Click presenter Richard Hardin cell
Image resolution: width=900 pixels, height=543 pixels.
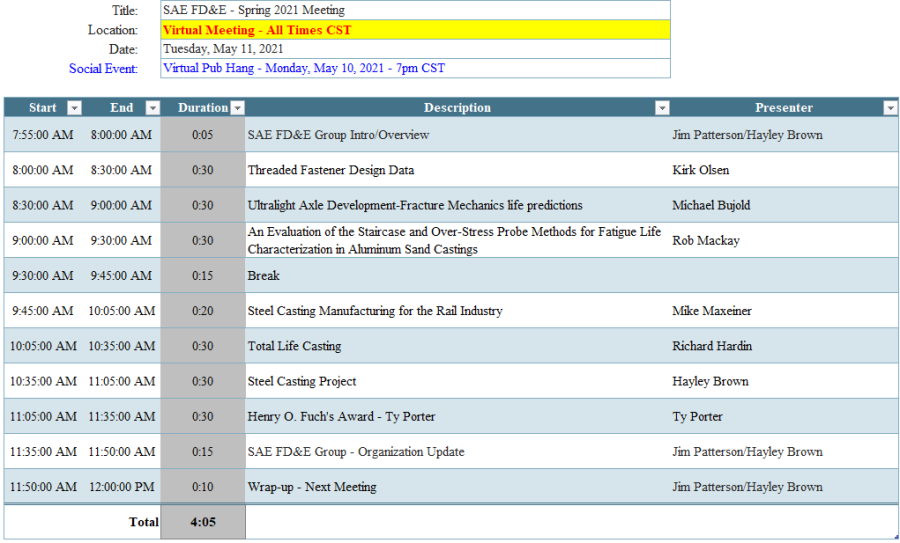[x=712, y=346]
